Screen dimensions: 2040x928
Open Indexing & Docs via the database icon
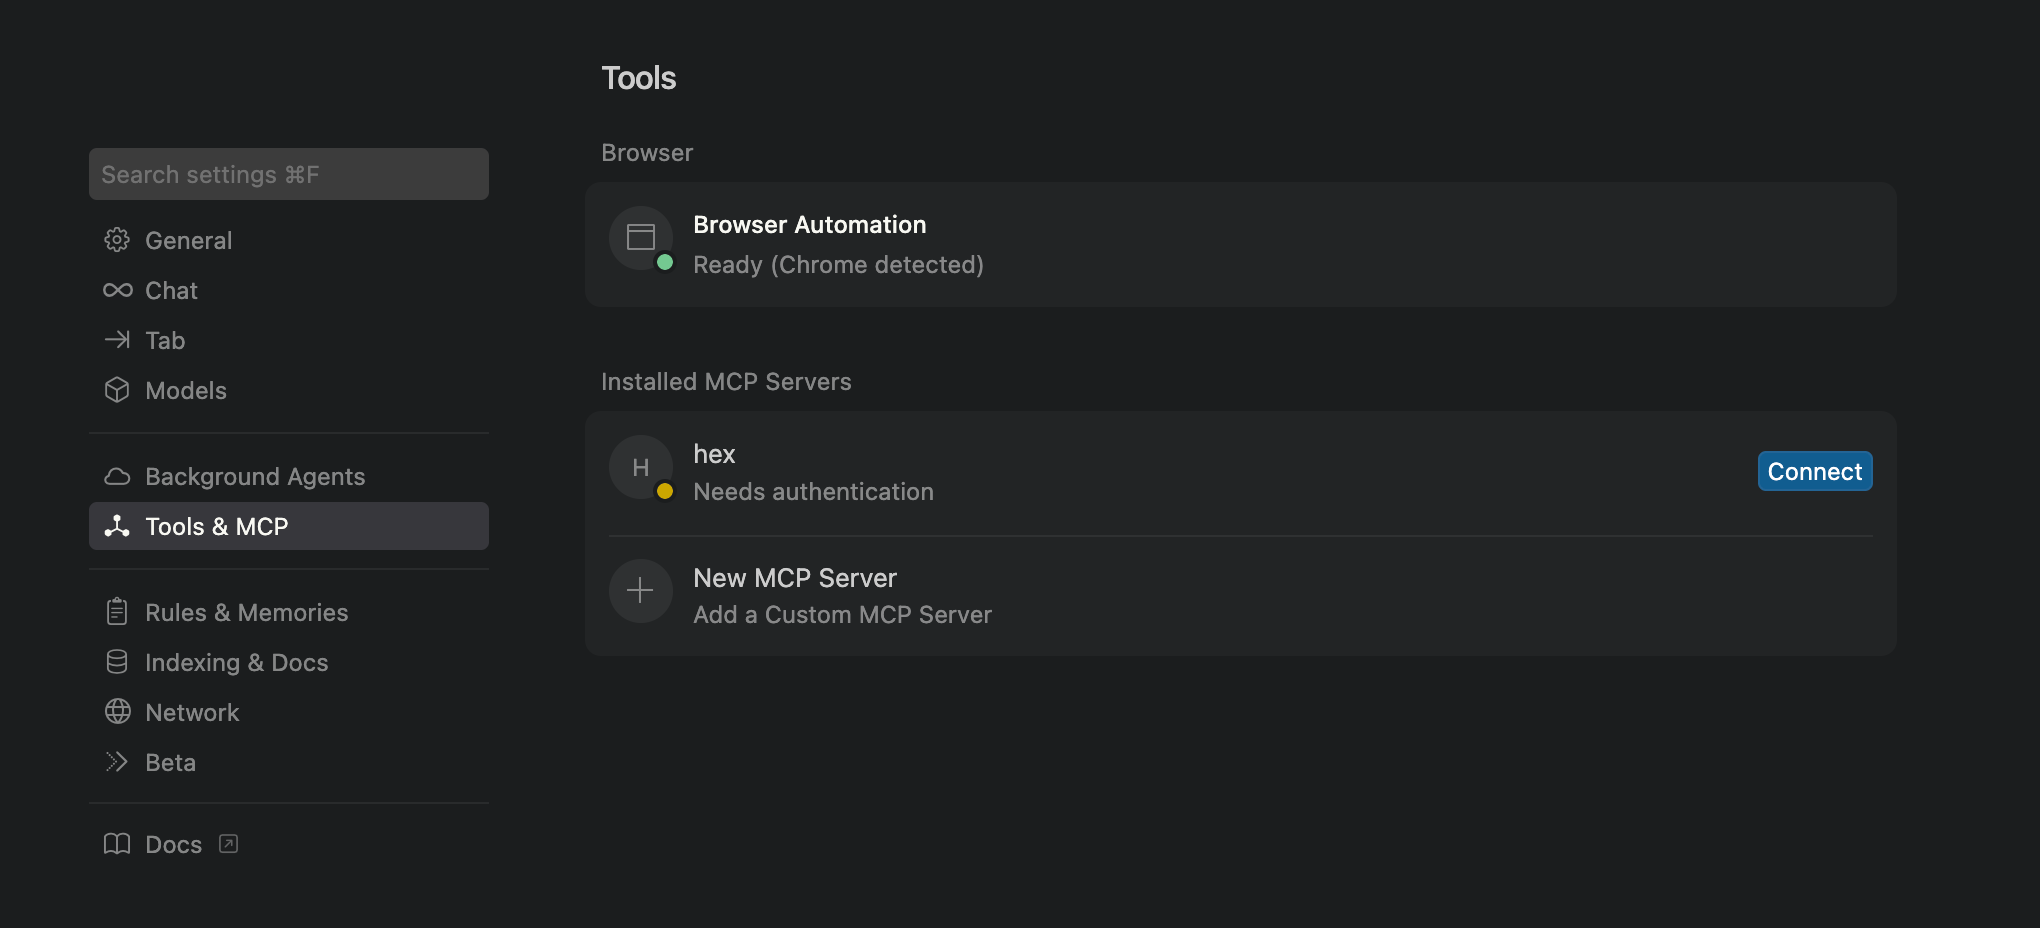117,661
